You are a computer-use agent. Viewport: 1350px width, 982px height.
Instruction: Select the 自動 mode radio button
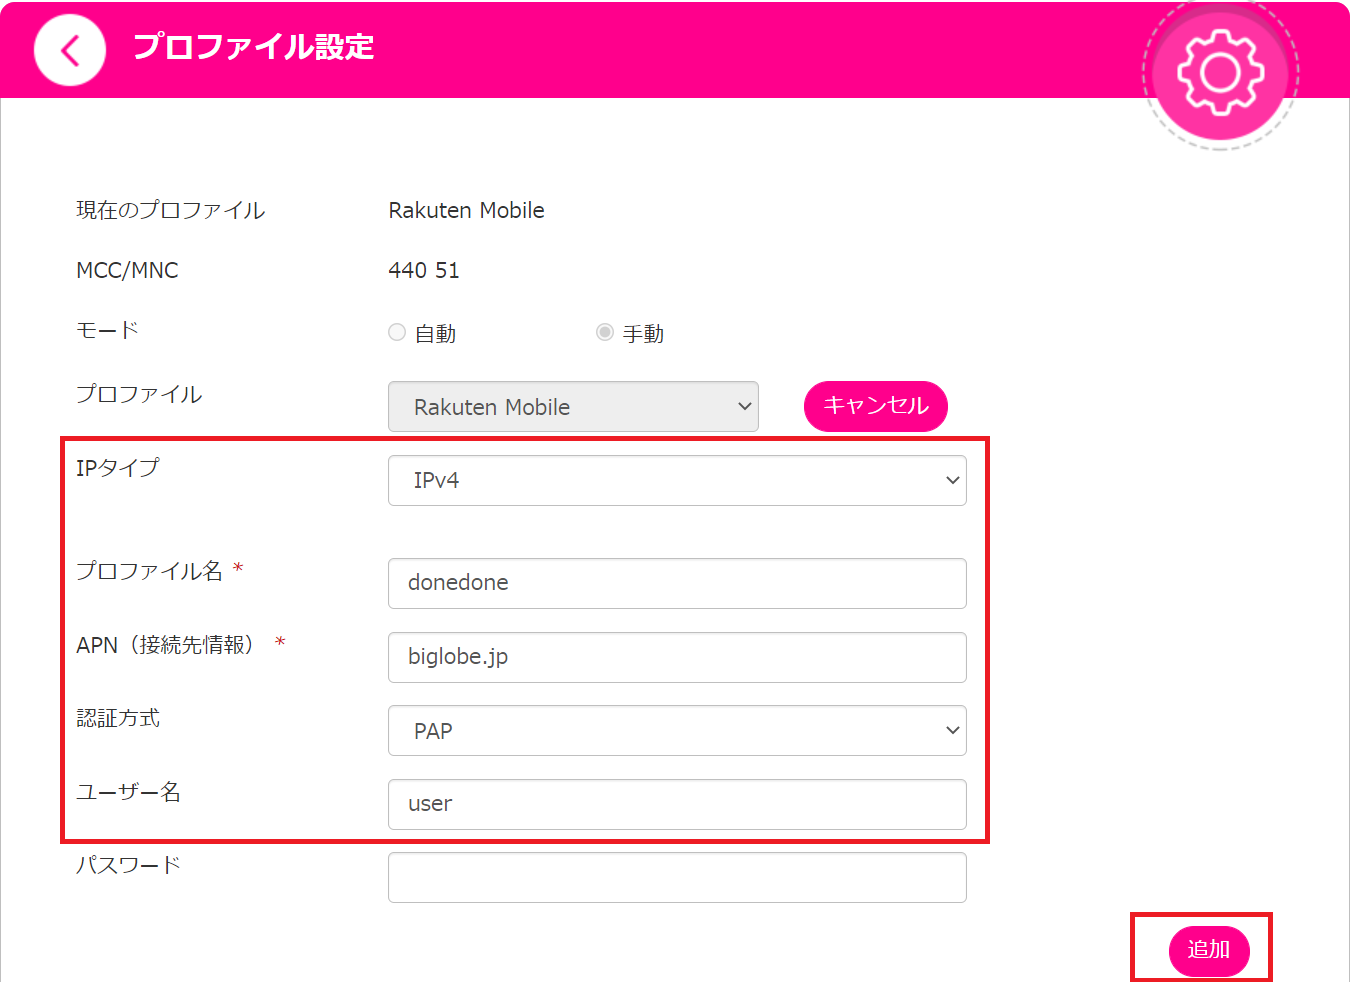tap(397, 332)
